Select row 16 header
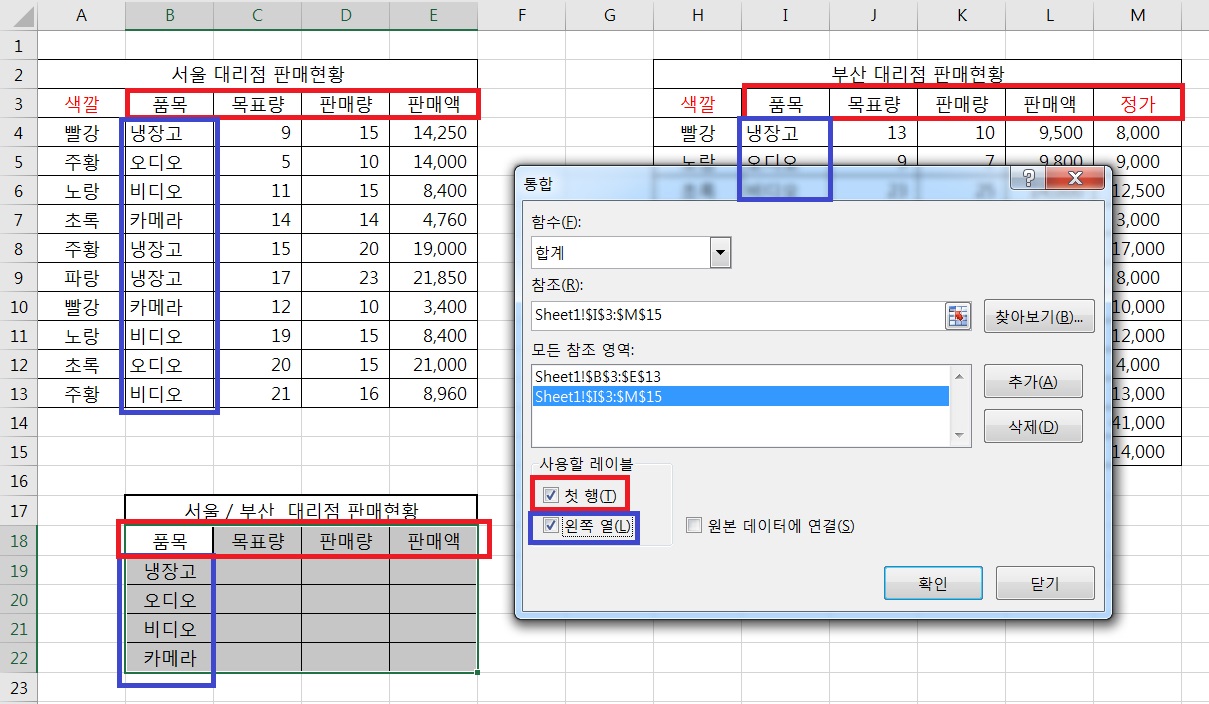Image resolution: width=1209 pixels, height=704 pixels. point(19,481)
